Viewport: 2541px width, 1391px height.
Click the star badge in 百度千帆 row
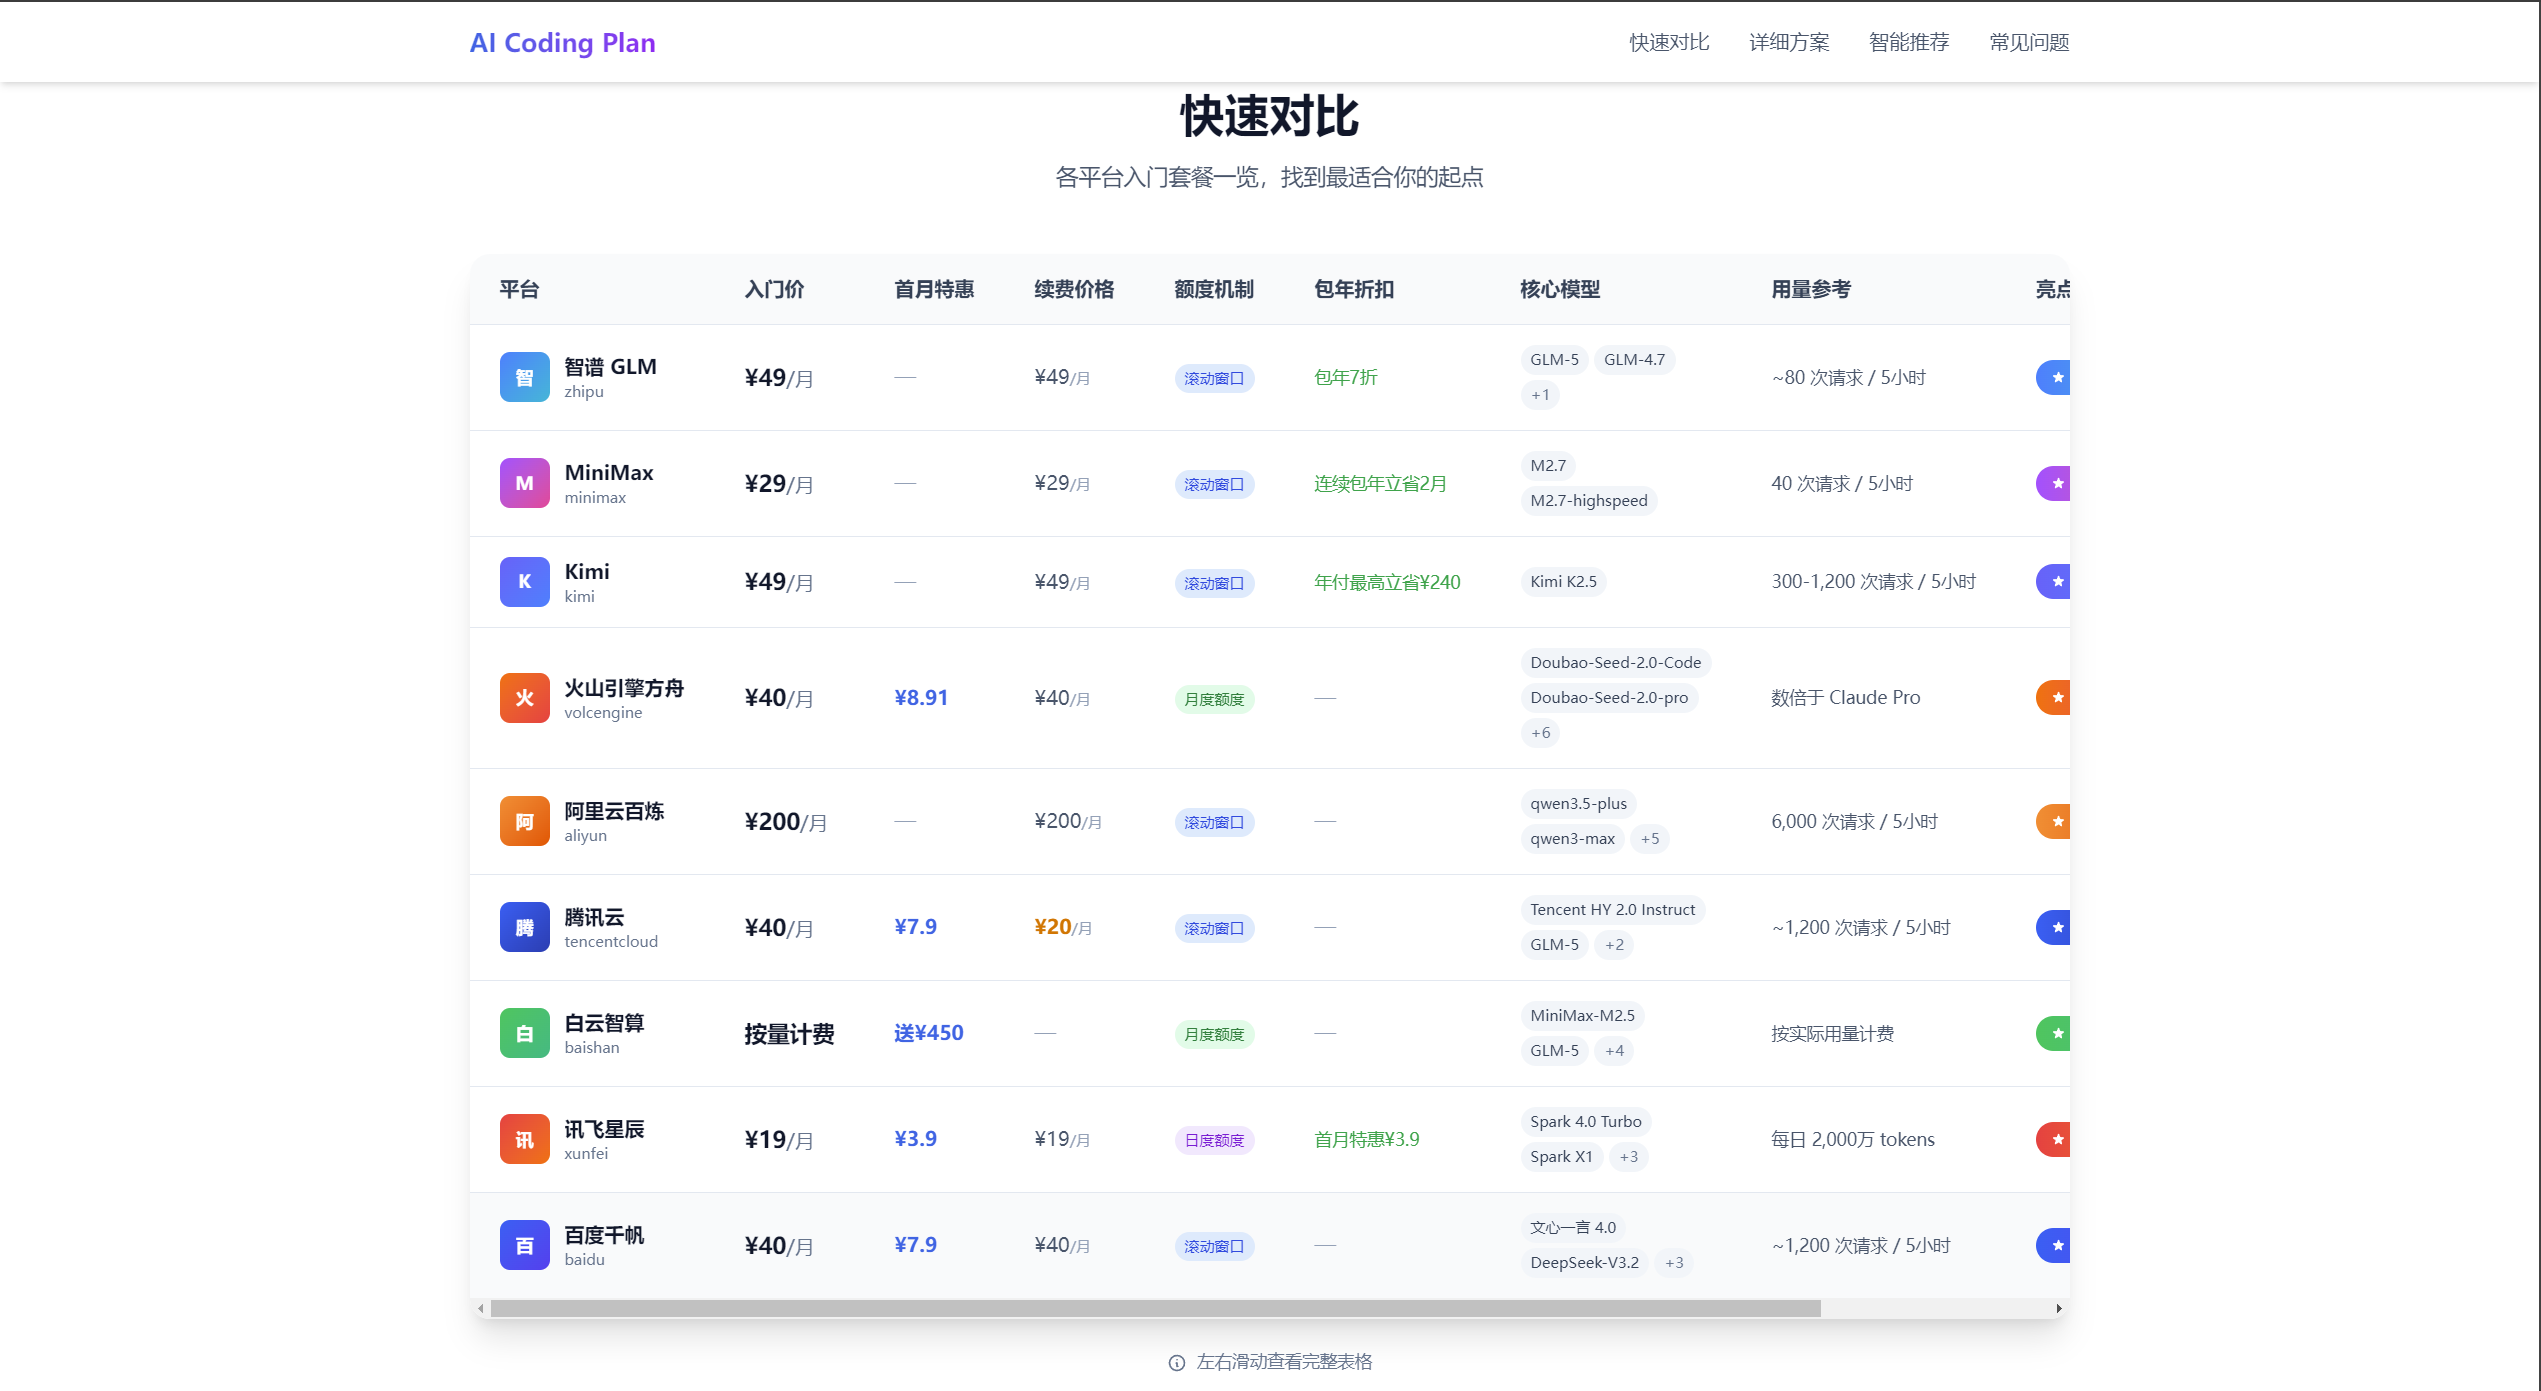tap(2054, 1245)
